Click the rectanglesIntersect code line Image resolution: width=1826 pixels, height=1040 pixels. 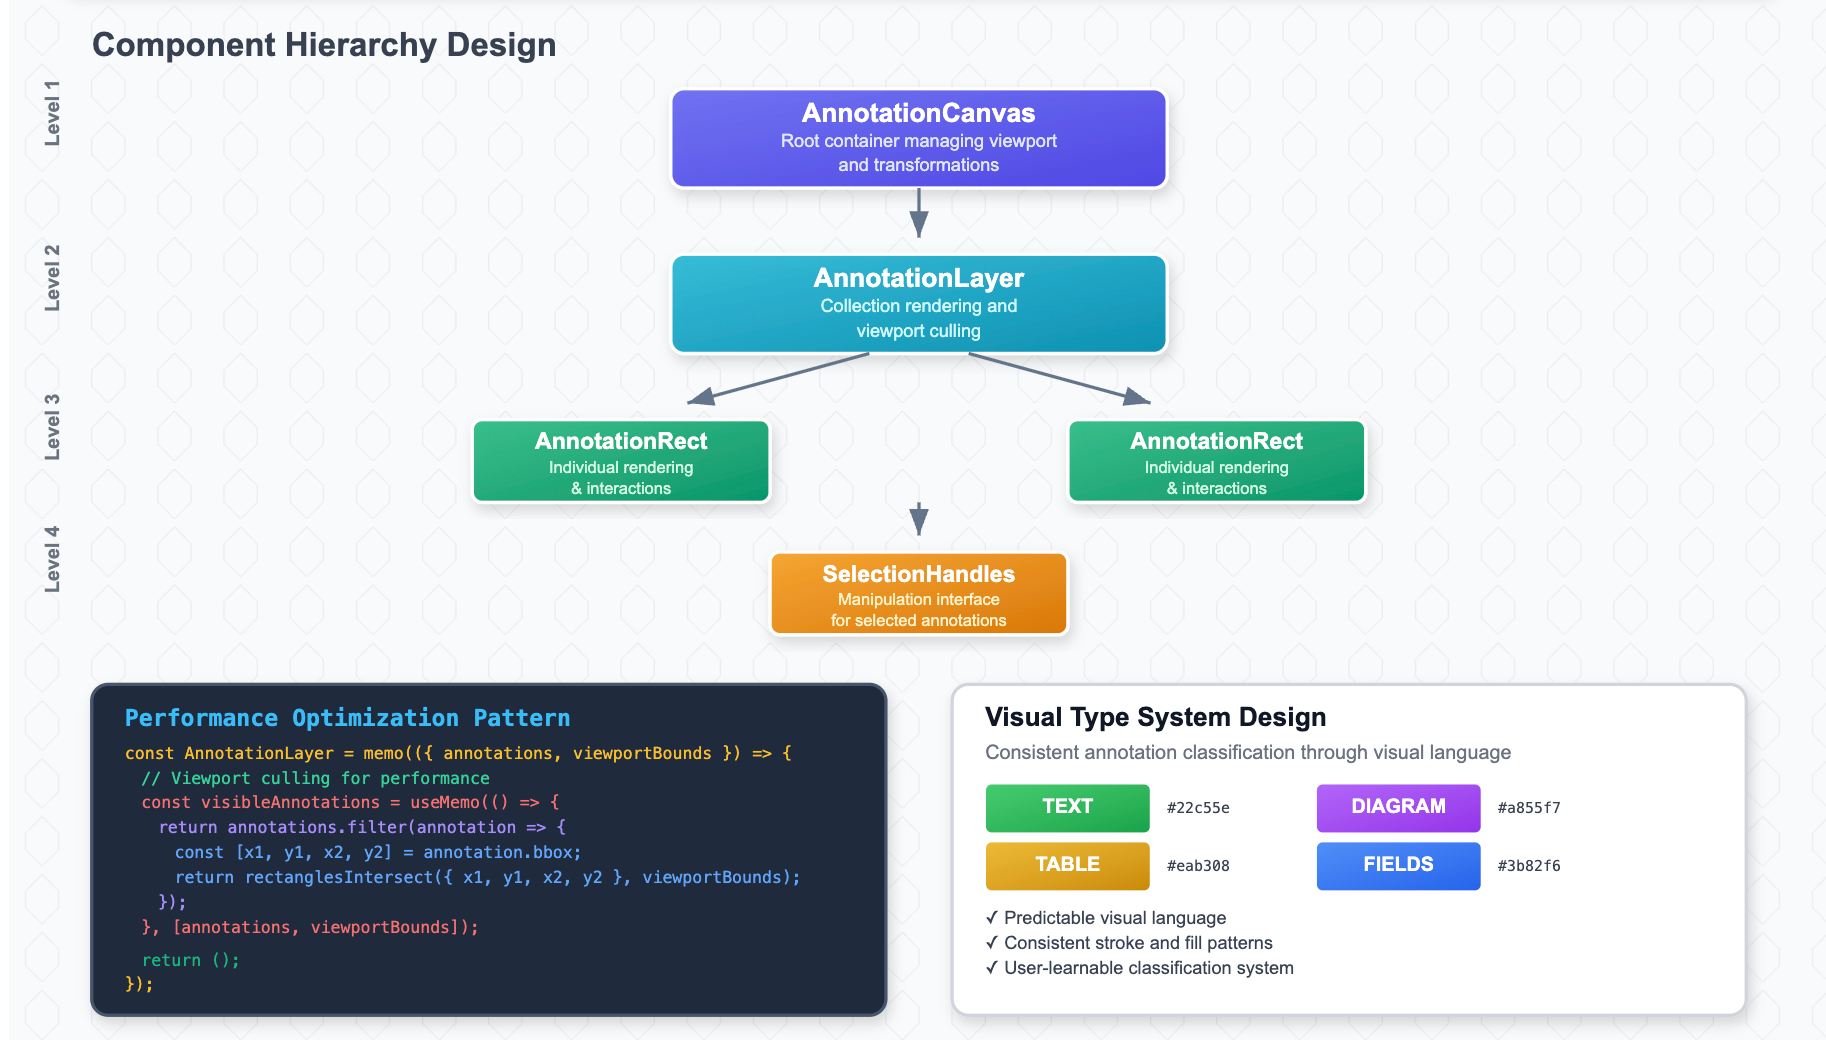(488, 877)
